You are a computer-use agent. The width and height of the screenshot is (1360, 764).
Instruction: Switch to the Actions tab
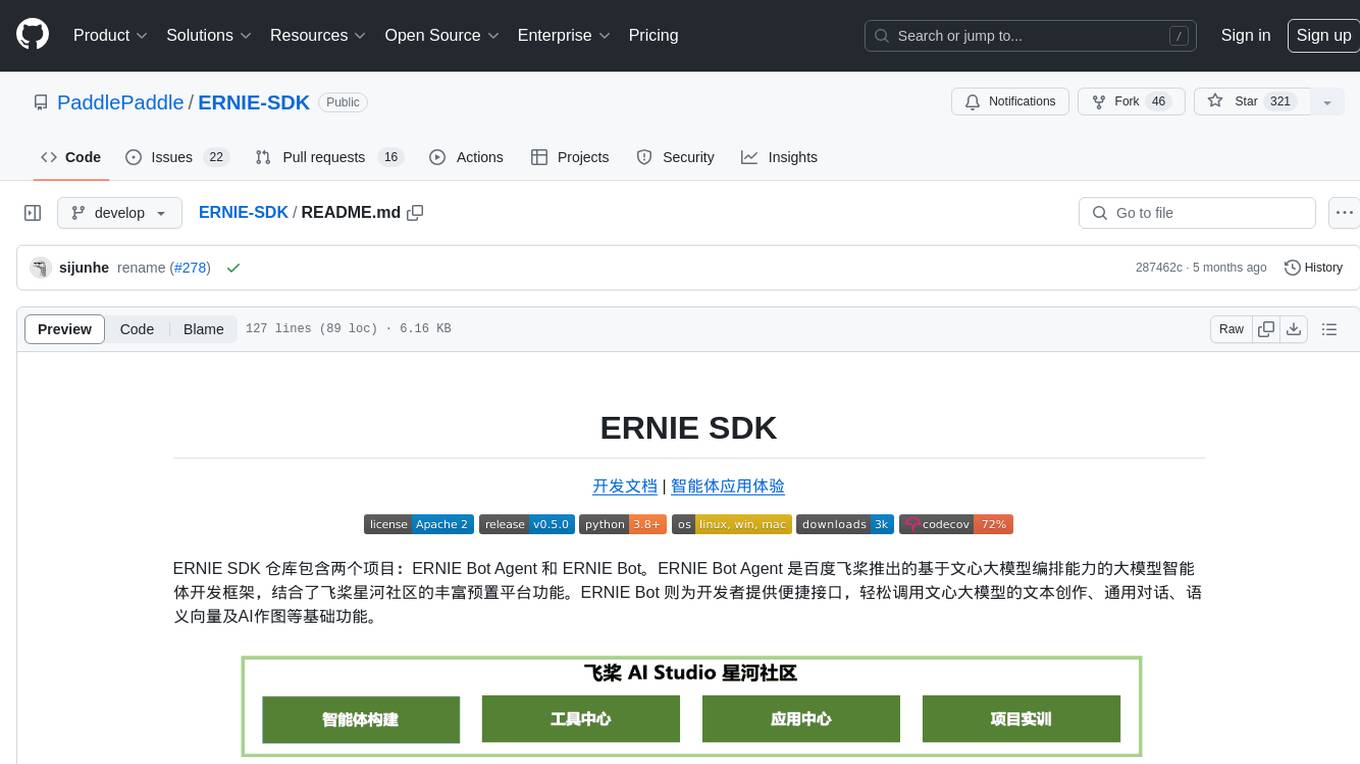tap(466, 157)
